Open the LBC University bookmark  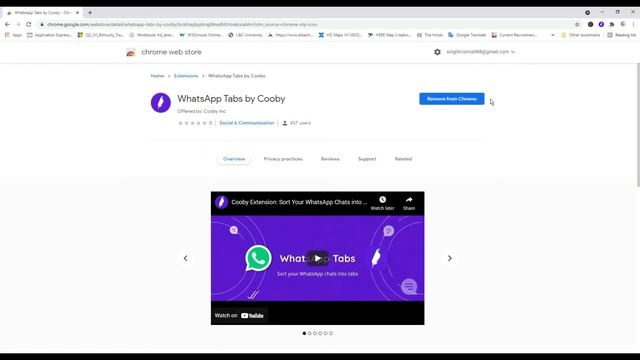(x=245, y=35)
